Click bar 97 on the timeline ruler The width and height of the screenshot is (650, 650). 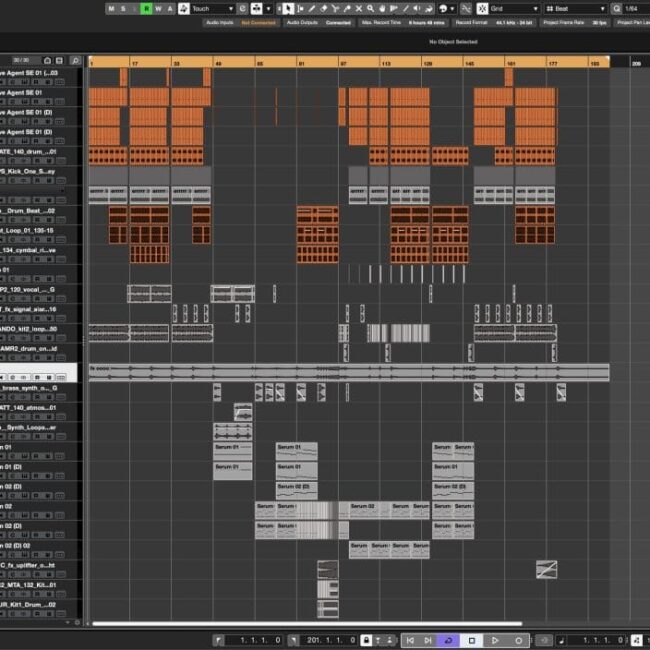(x=344, y=63)
